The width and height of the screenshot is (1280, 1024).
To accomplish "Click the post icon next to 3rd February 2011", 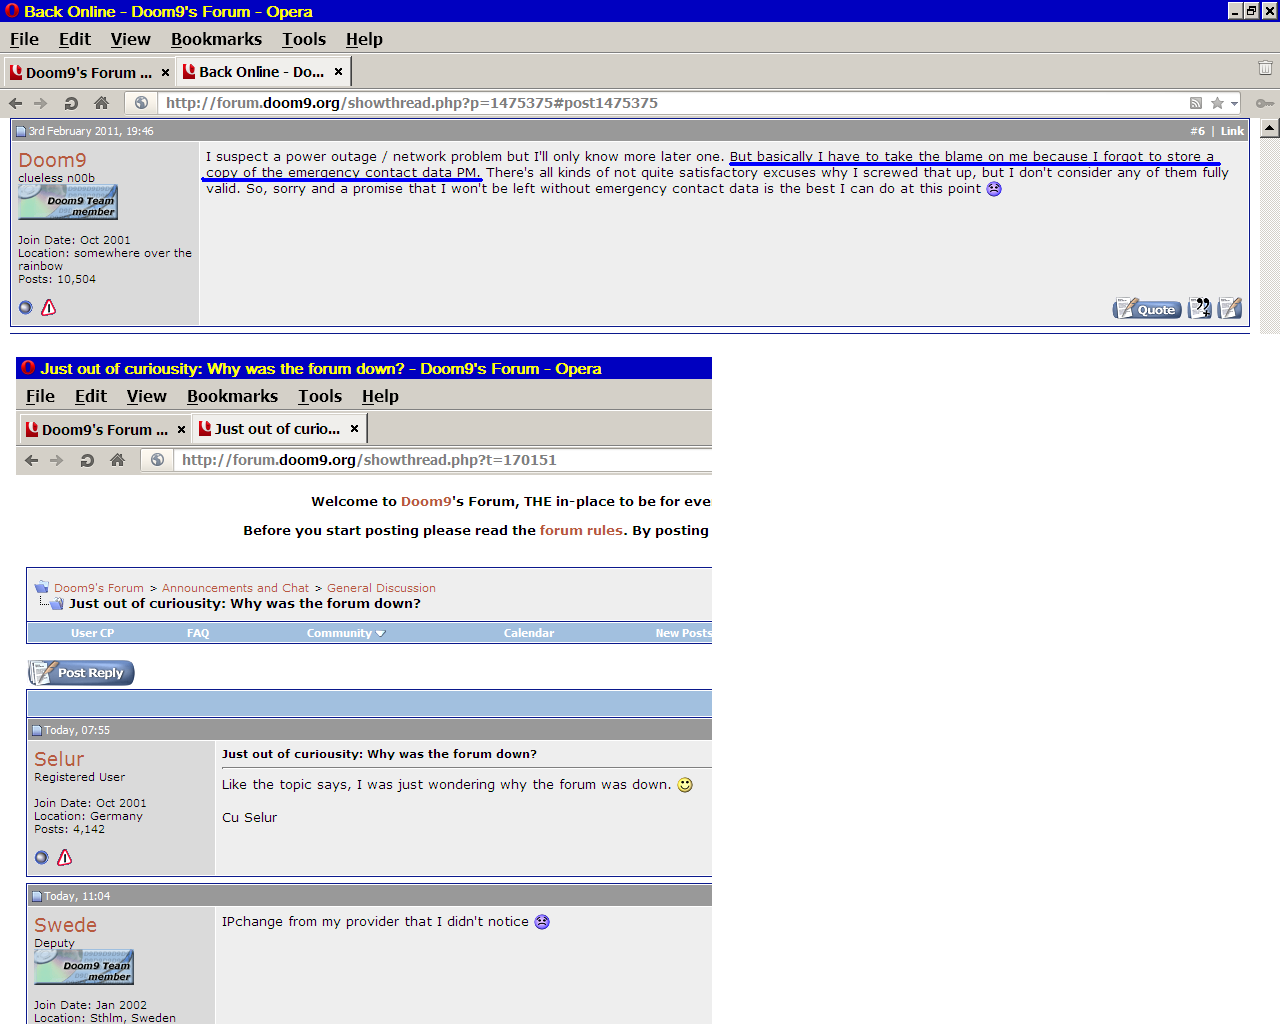I will [21, 131].
